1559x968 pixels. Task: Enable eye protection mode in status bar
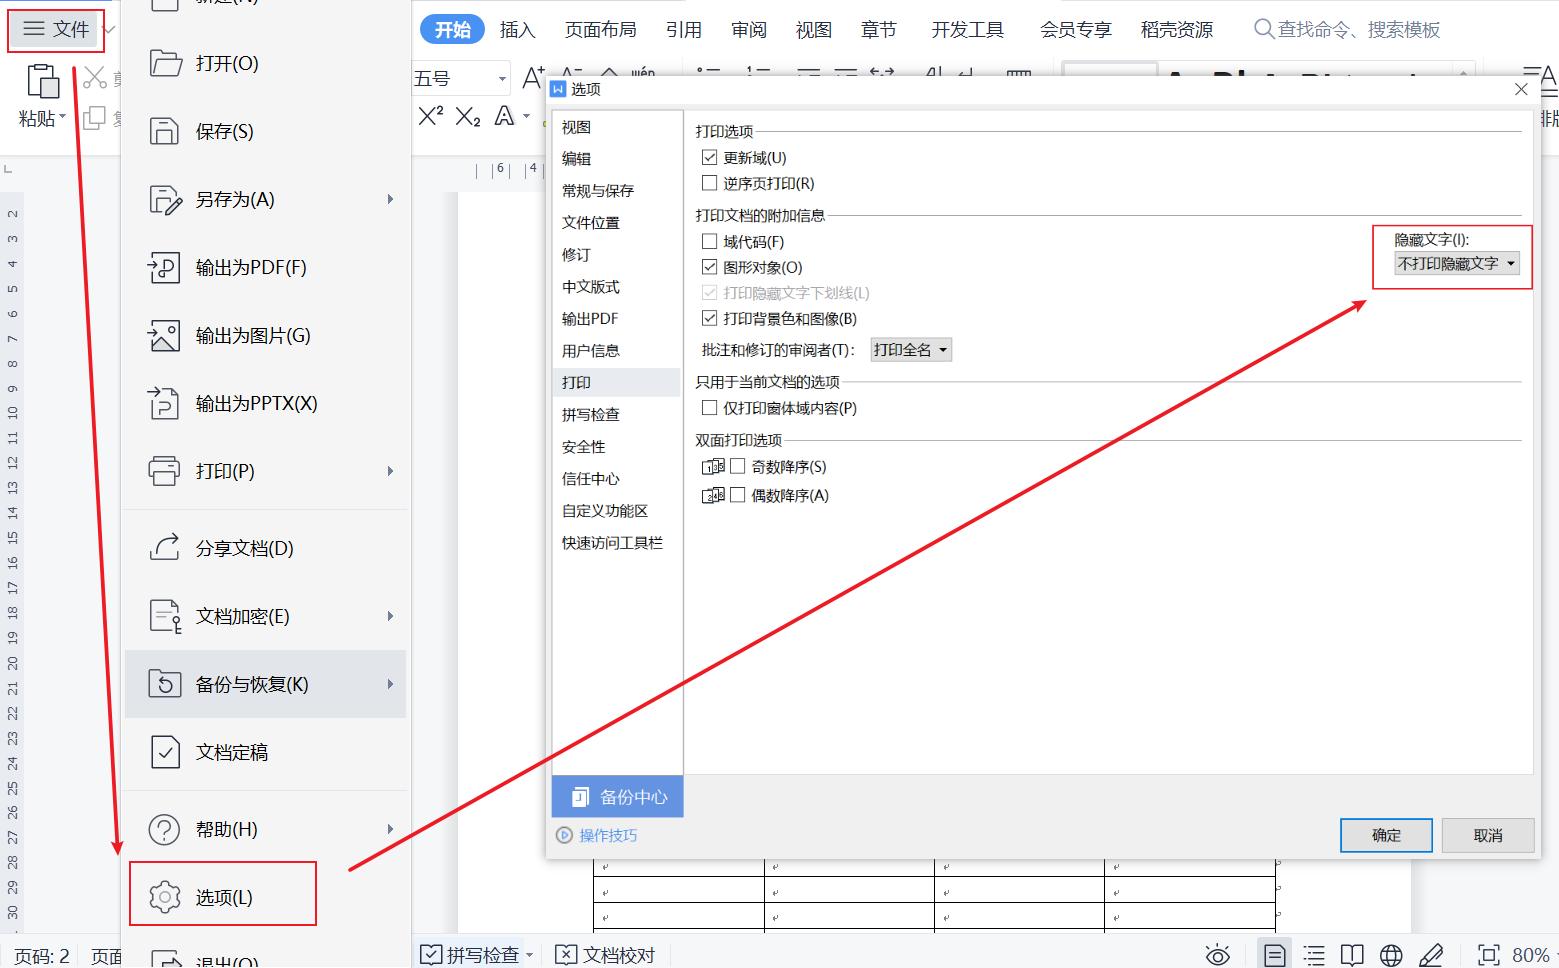pyautogui.click(x=1217, y=954)
